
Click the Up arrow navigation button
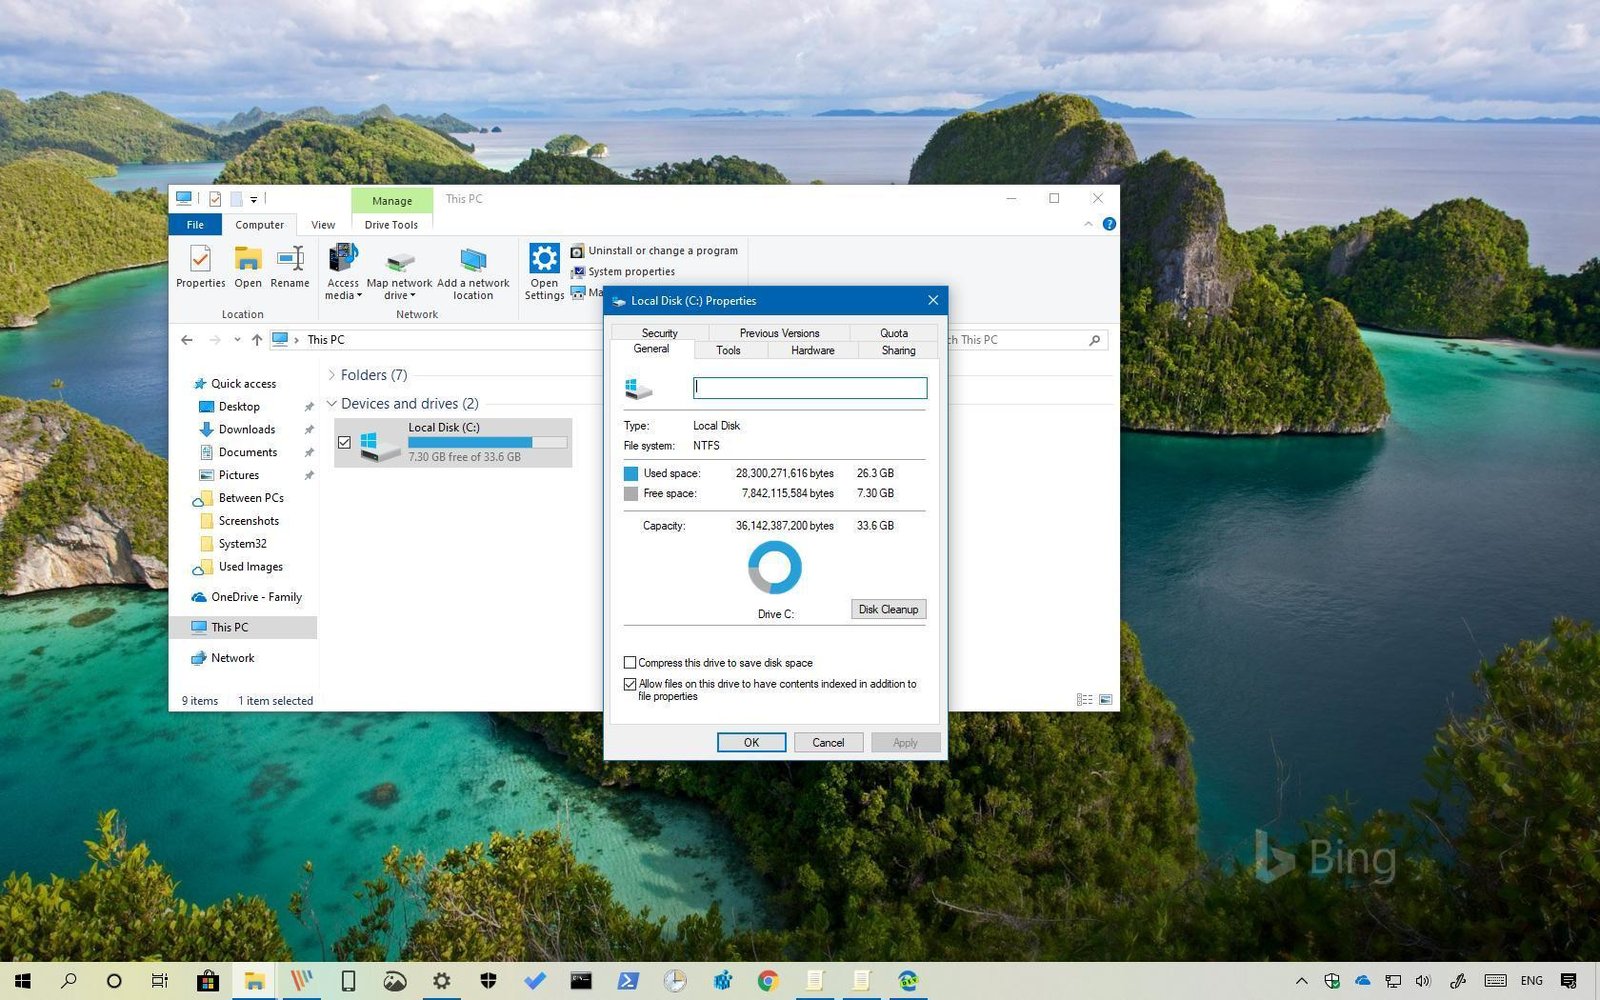(x=257, y=340)
